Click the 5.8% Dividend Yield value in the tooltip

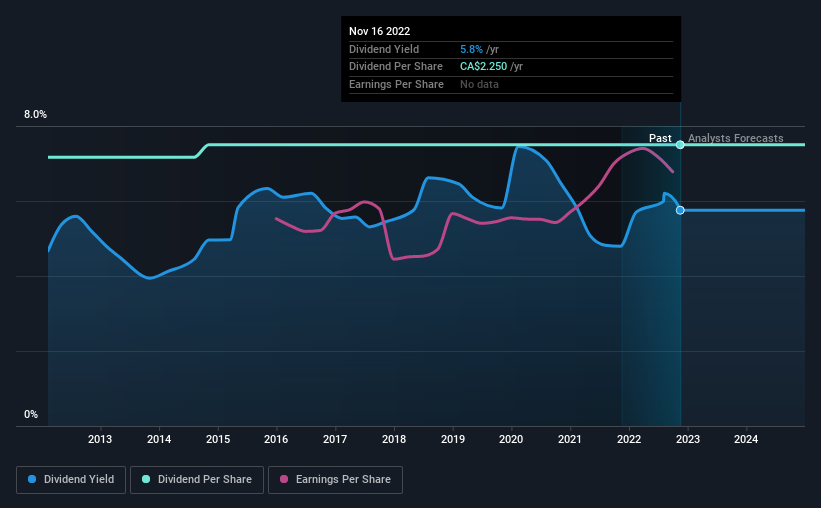[471, 49]
